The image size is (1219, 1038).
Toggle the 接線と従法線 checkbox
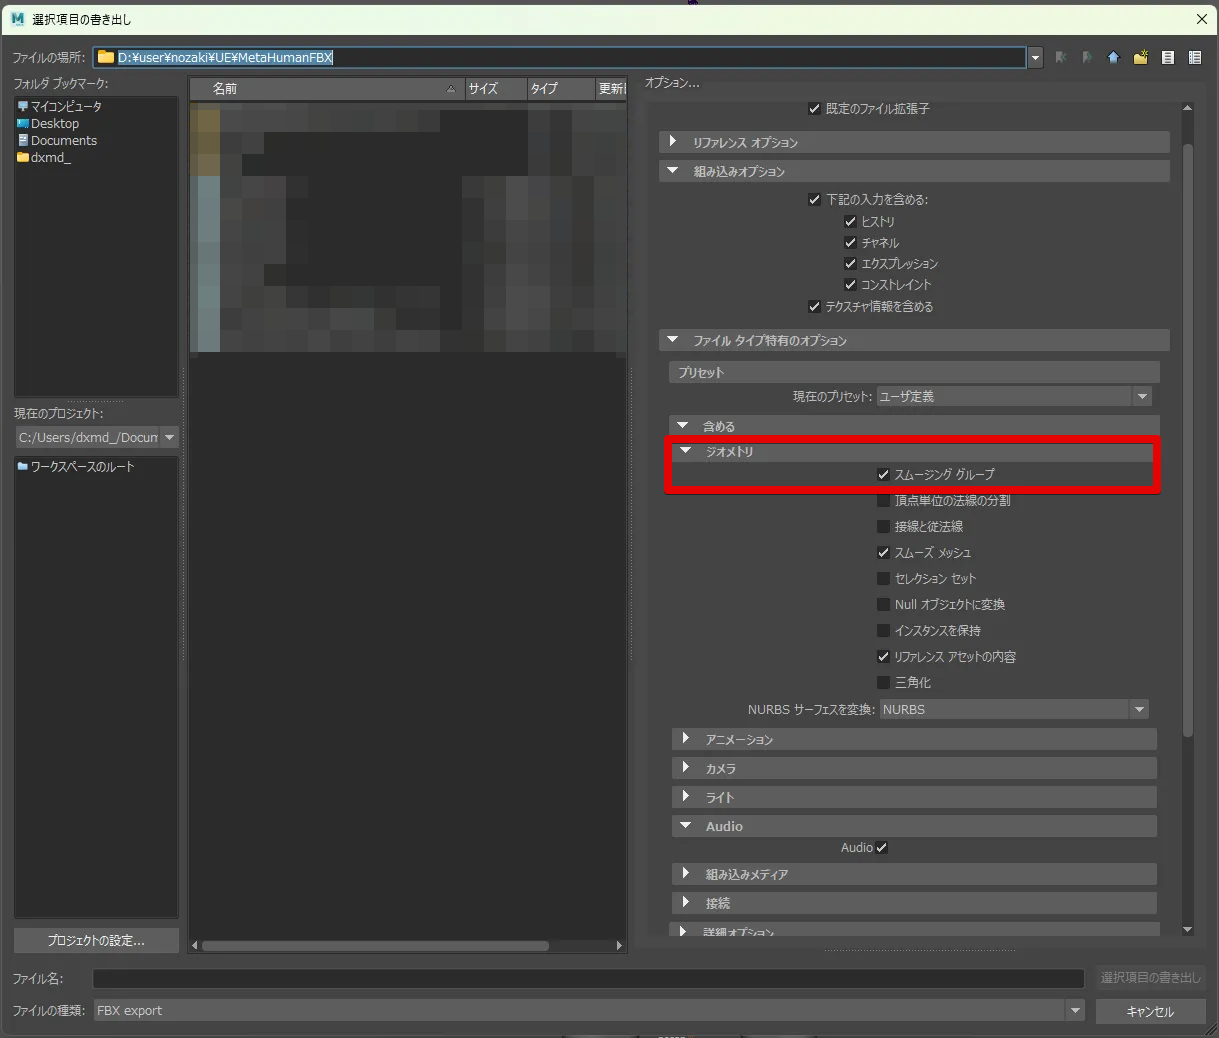pyautogui.click(x=883, y=527)
